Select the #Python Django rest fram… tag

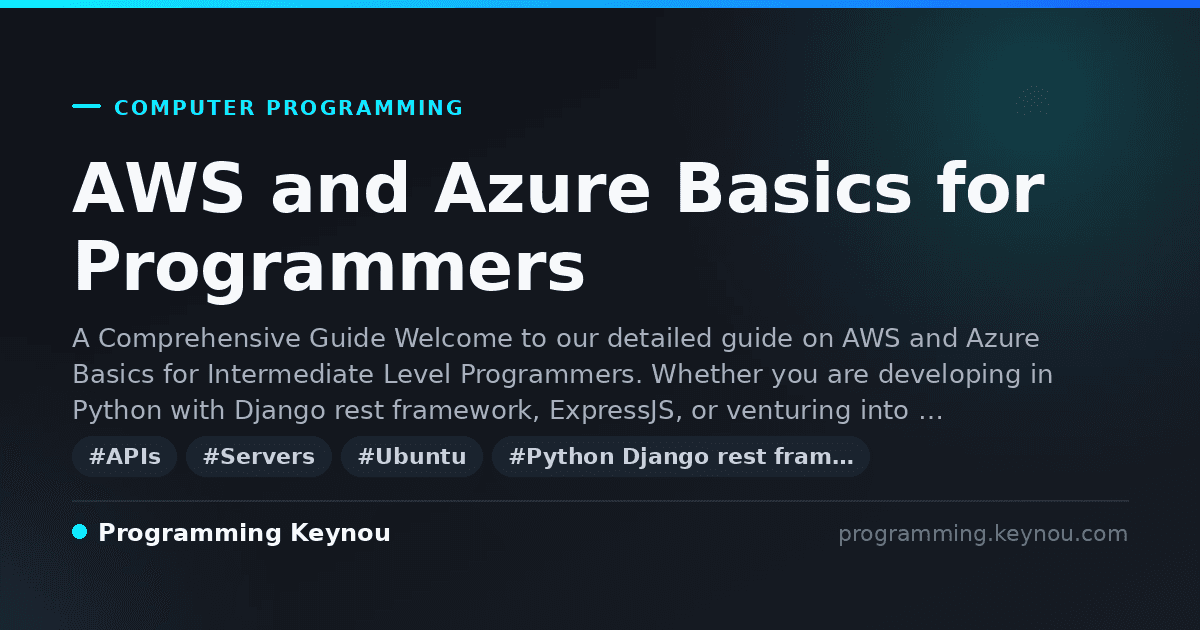pyautogui.click(x=681, y=457)
